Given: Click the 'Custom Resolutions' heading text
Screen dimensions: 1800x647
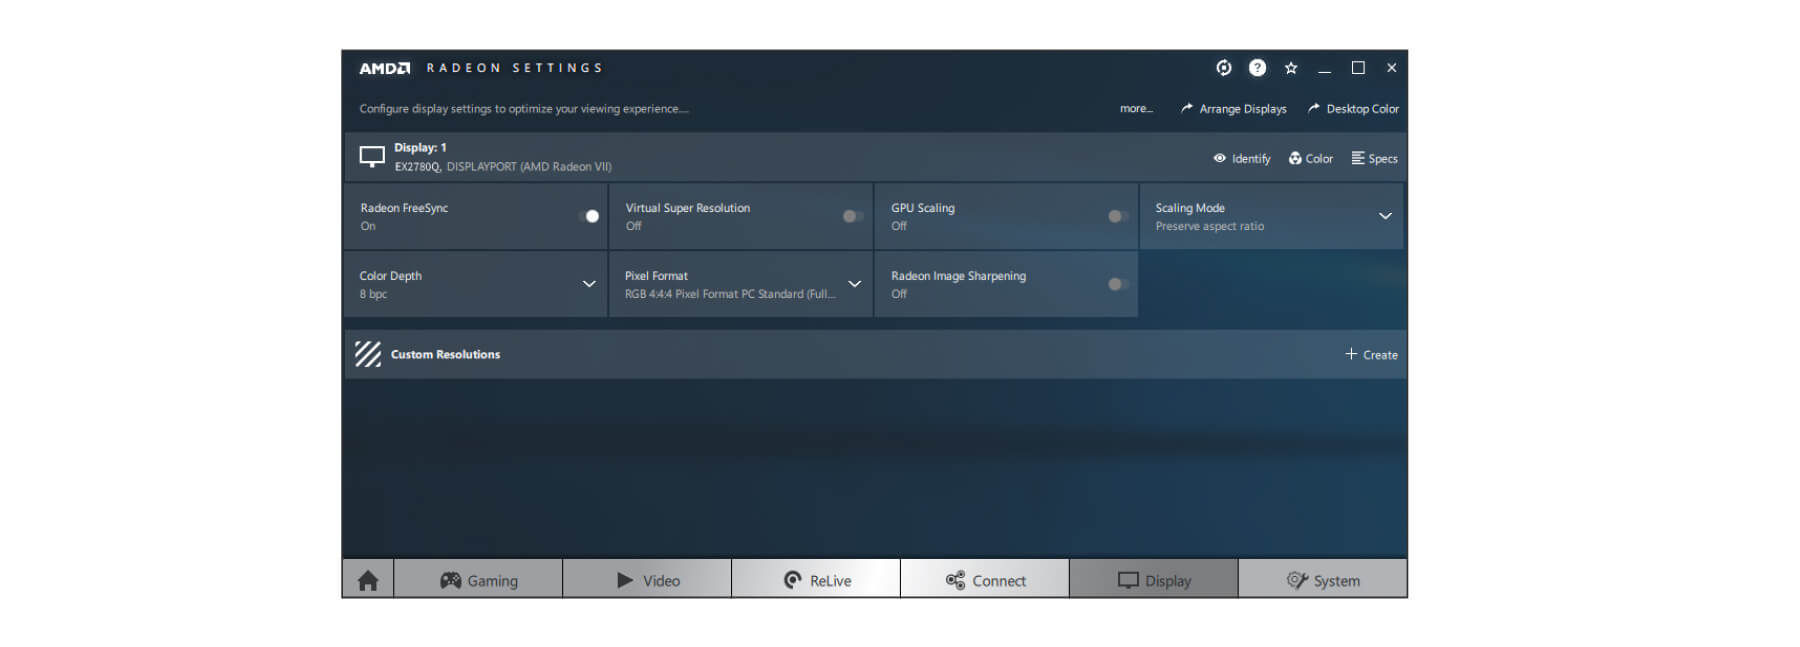Looking at the screenshot, I should 445,354.
